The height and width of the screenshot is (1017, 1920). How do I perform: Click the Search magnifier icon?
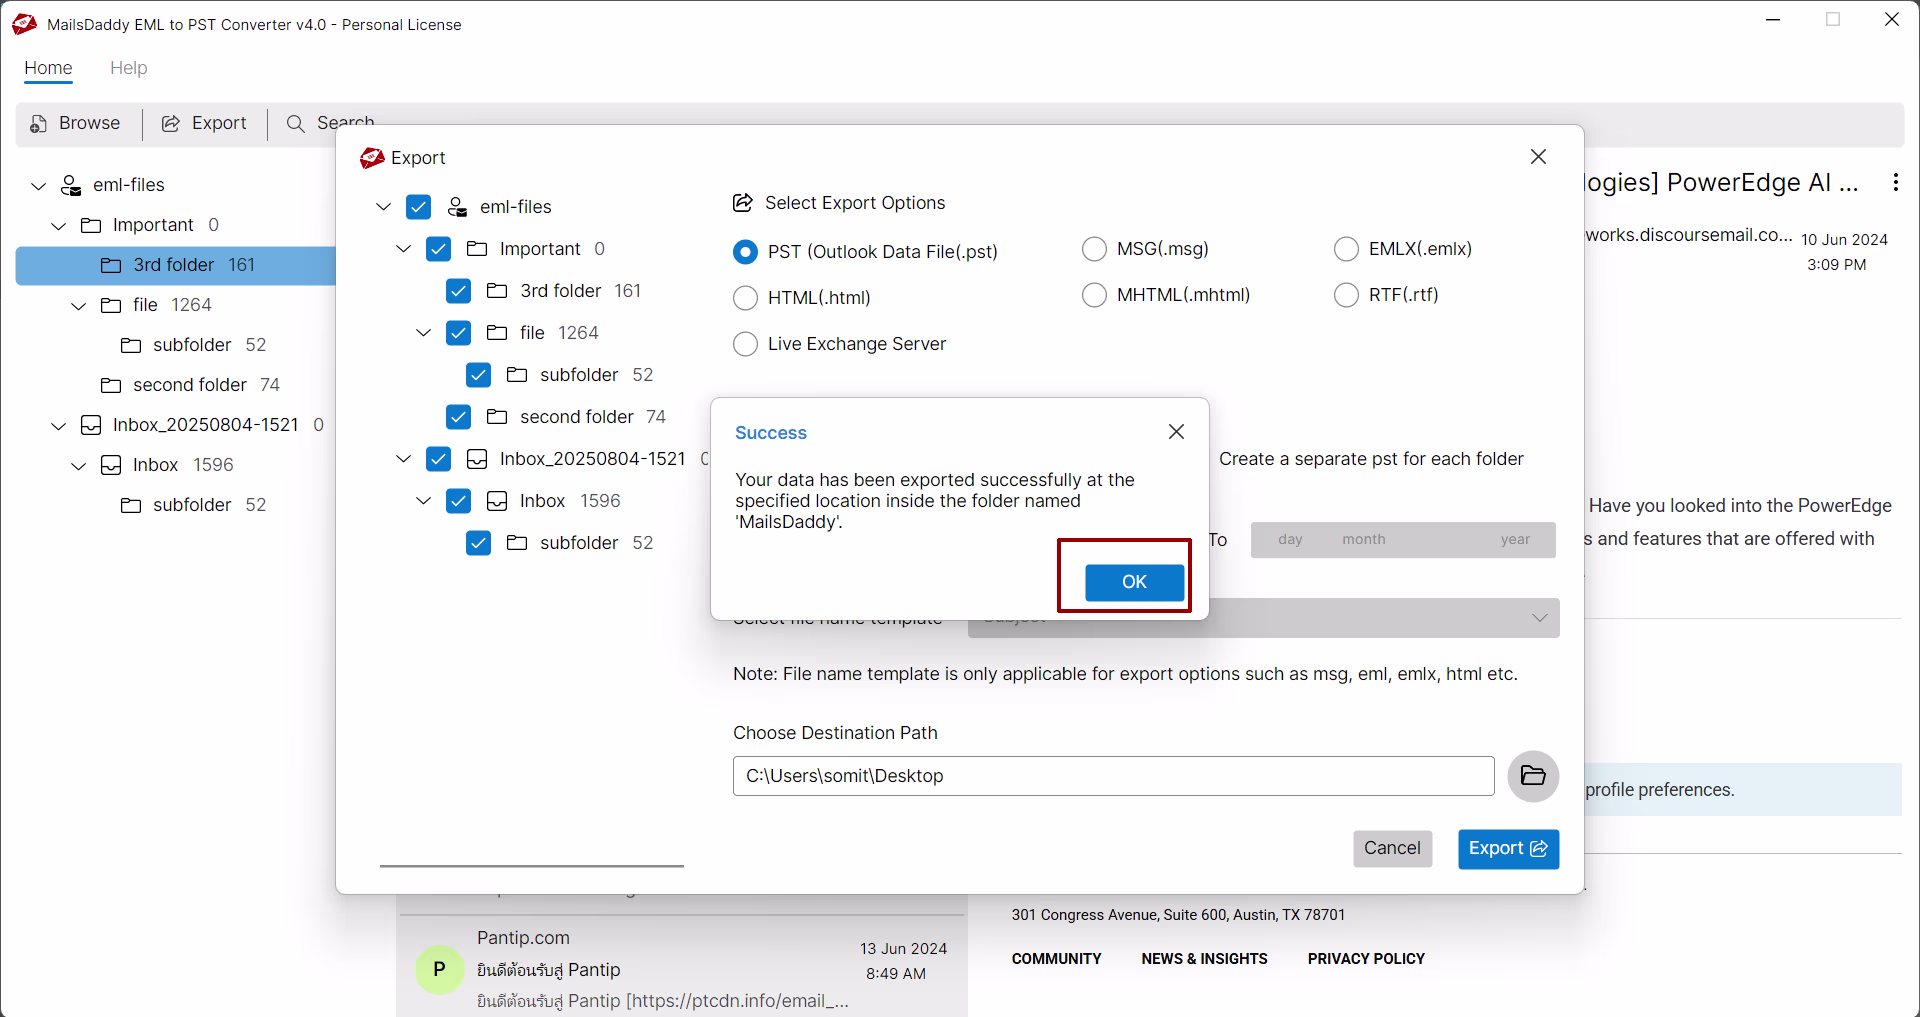[x=295, y=123]
